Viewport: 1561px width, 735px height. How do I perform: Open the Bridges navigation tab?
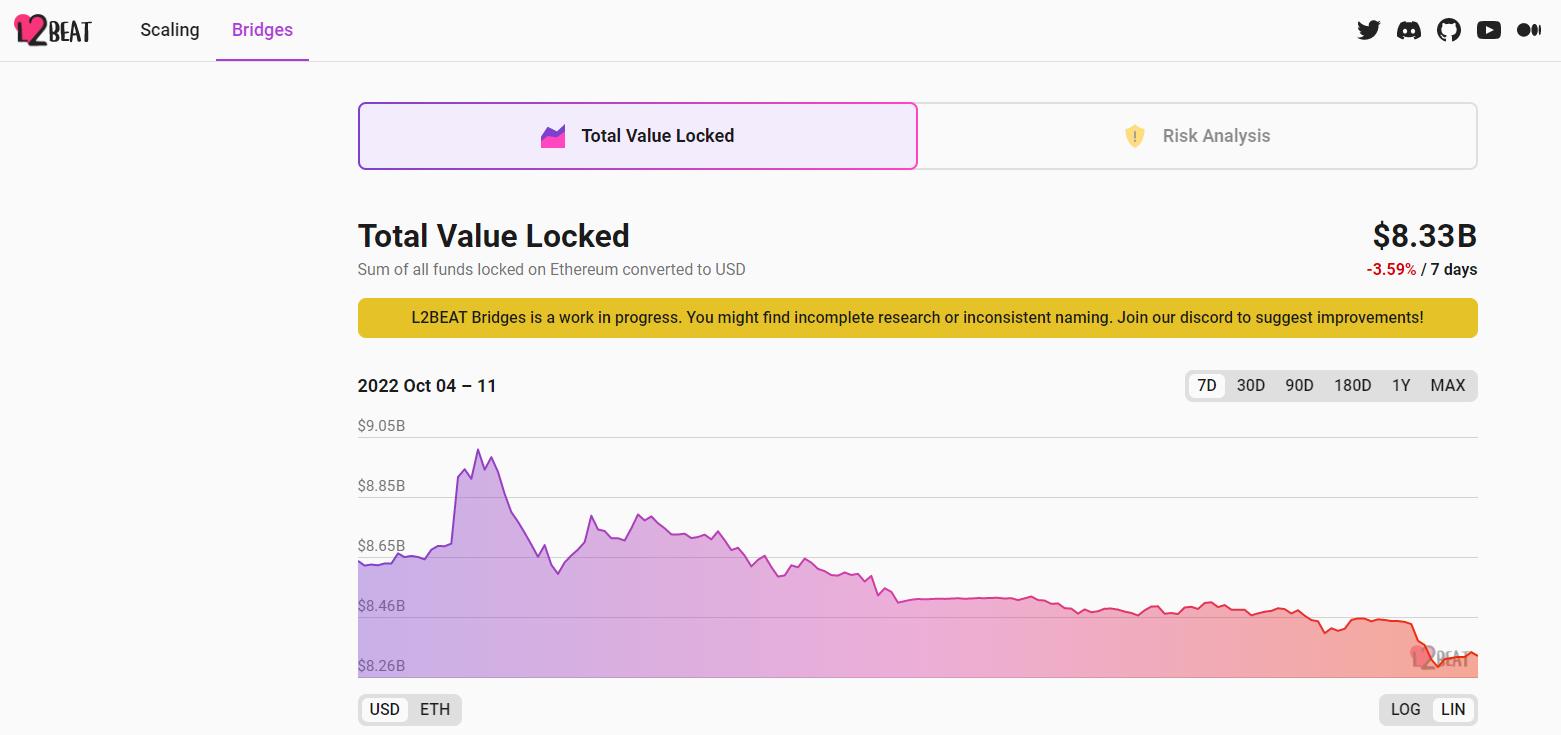[x=262, y=30]
